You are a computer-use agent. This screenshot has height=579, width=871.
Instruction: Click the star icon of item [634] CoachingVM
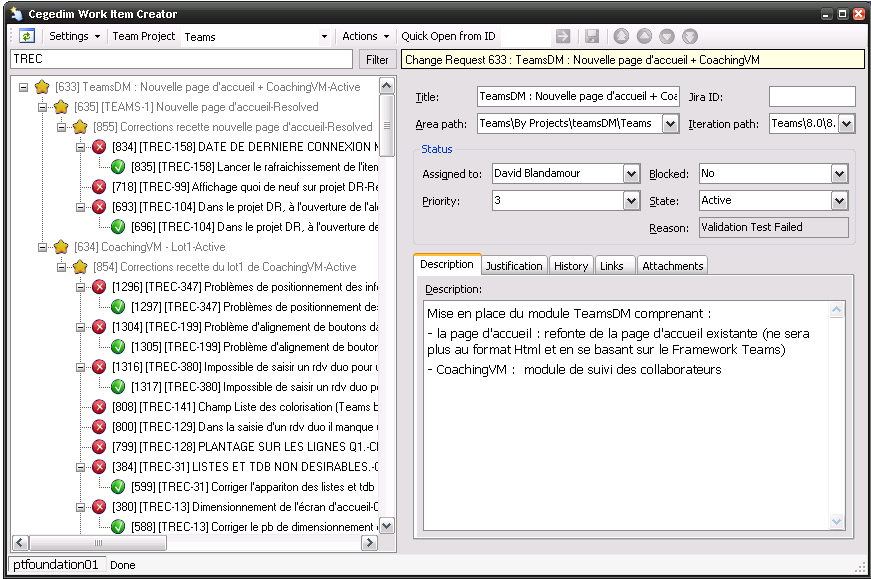pyautogui.click(x=61, y=247)
